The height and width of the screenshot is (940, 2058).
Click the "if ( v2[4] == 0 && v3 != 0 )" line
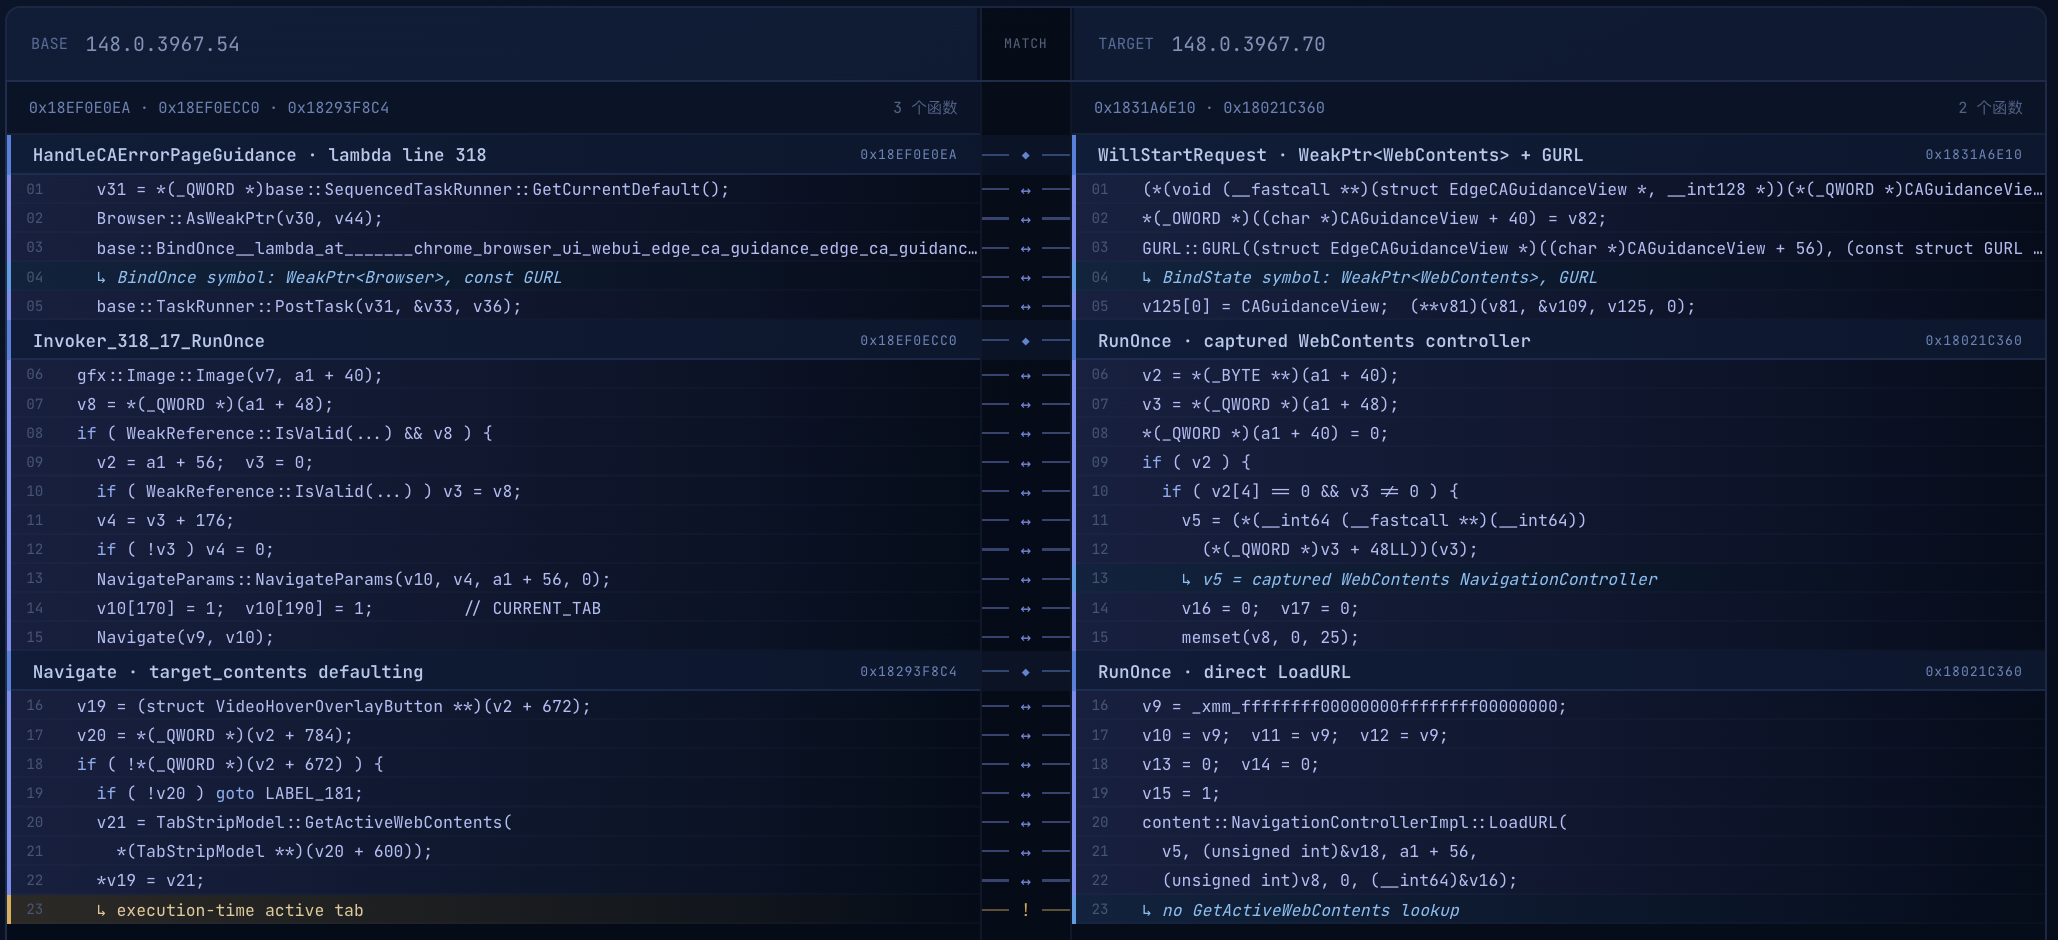point(1559,491)
